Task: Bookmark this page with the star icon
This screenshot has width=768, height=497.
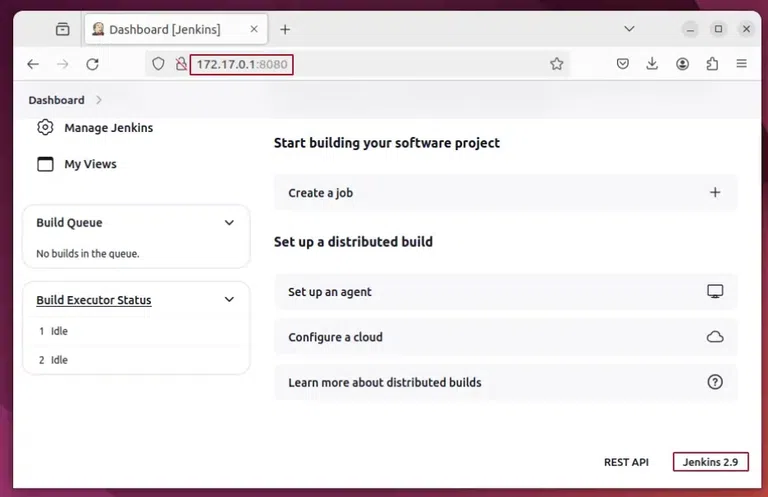Action: 557,64
